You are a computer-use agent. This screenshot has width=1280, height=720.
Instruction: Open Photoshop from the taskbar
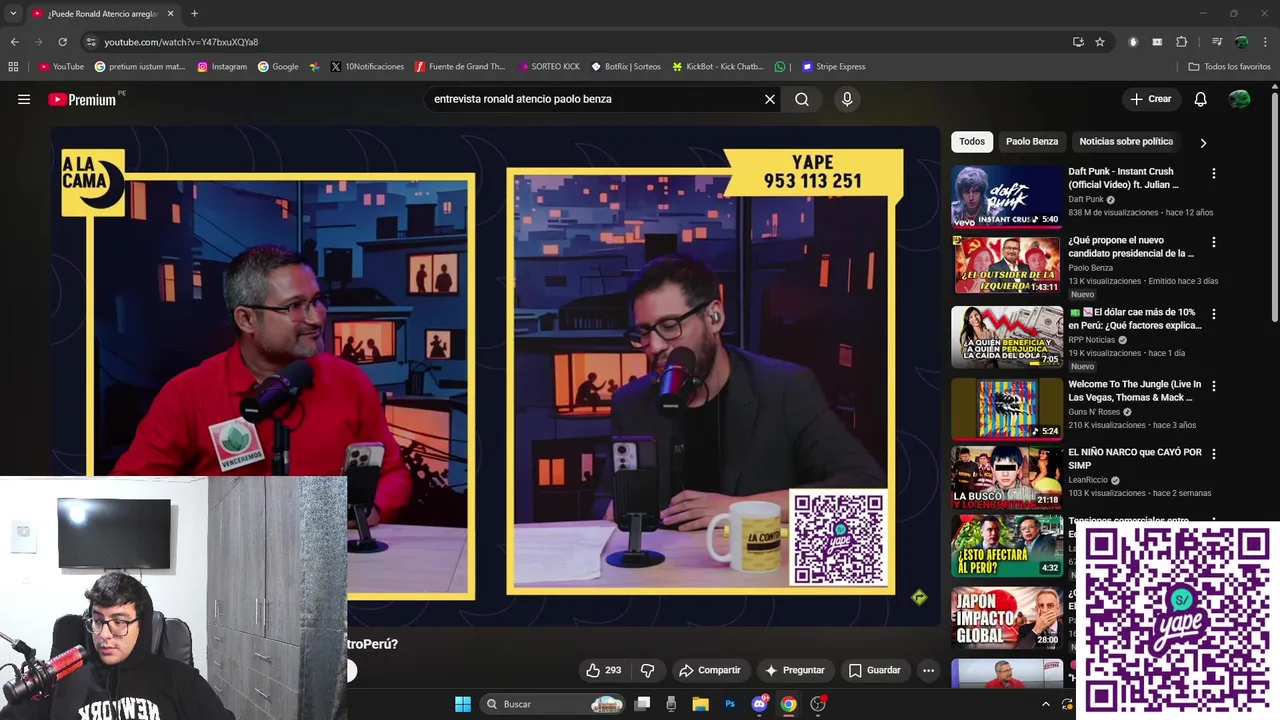click(x=730, y=704)
